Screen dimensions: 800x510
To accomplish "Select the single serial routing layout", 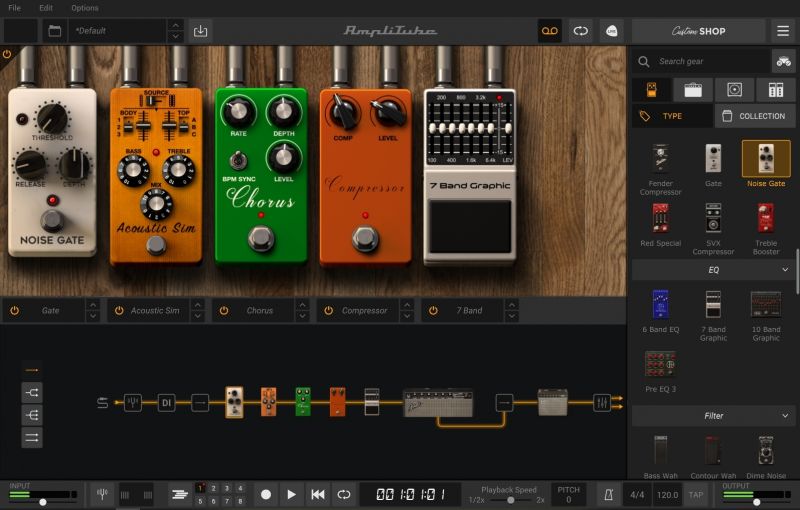I will tap(32, 370).
